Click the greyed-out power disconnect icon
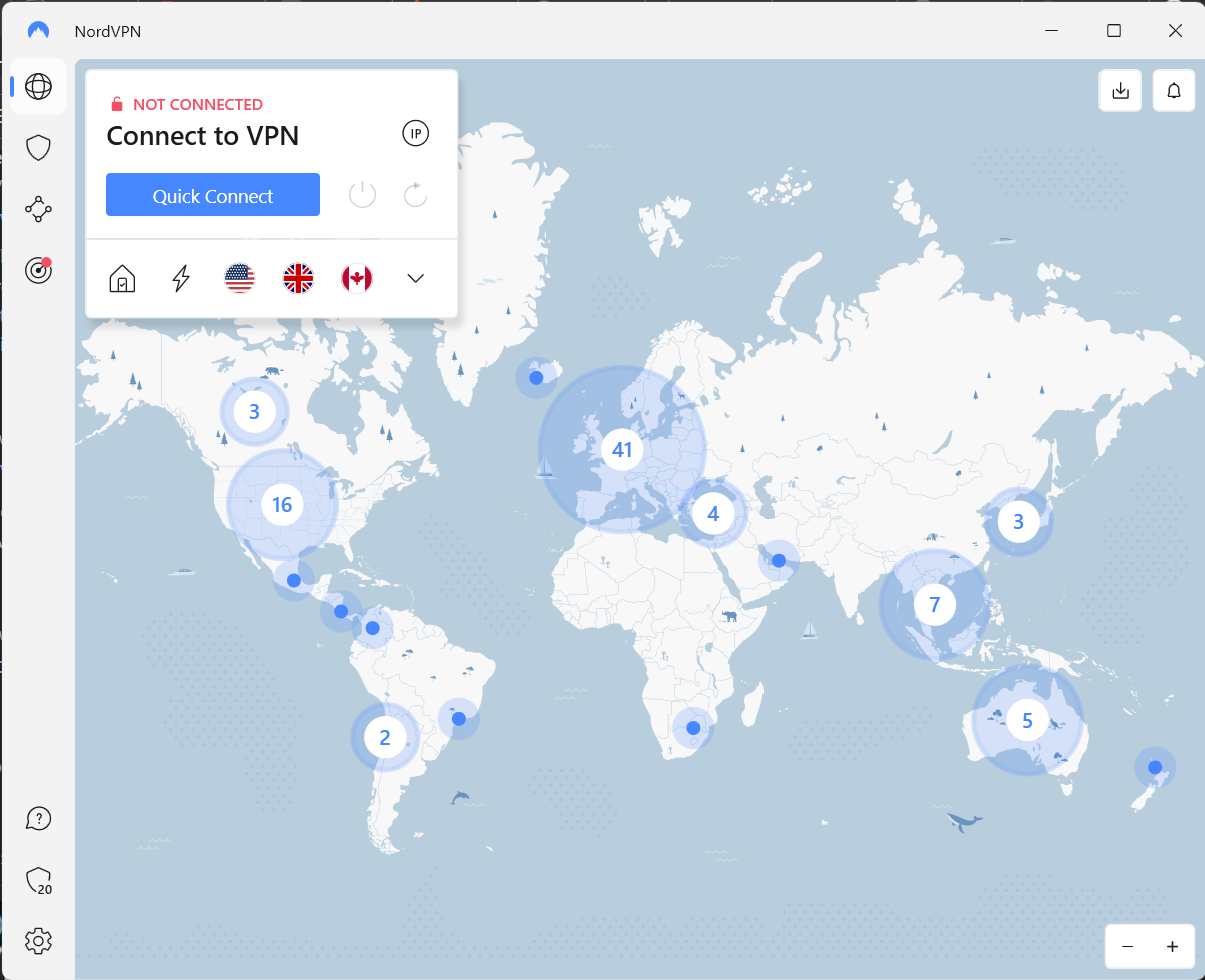The image size is (1205, 980). 362,195
